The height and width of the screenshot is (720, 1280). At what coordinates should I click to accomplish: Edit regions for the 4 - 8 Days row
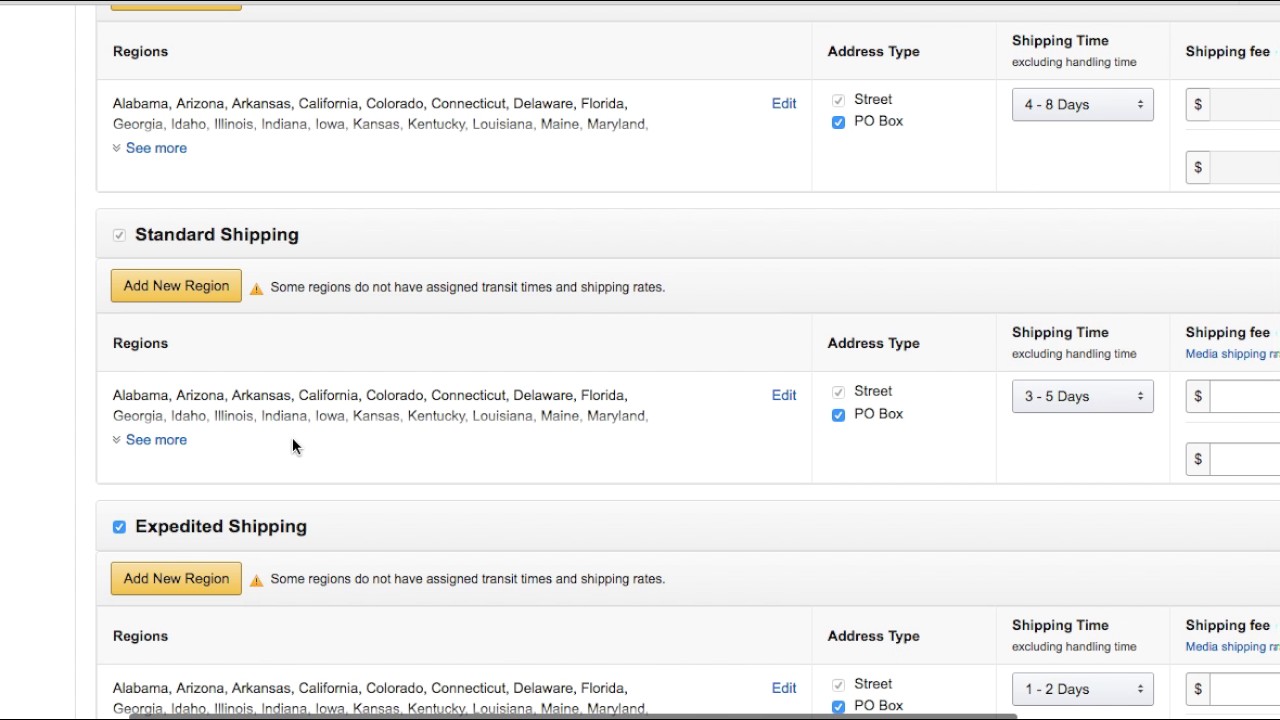click(784, 103)
